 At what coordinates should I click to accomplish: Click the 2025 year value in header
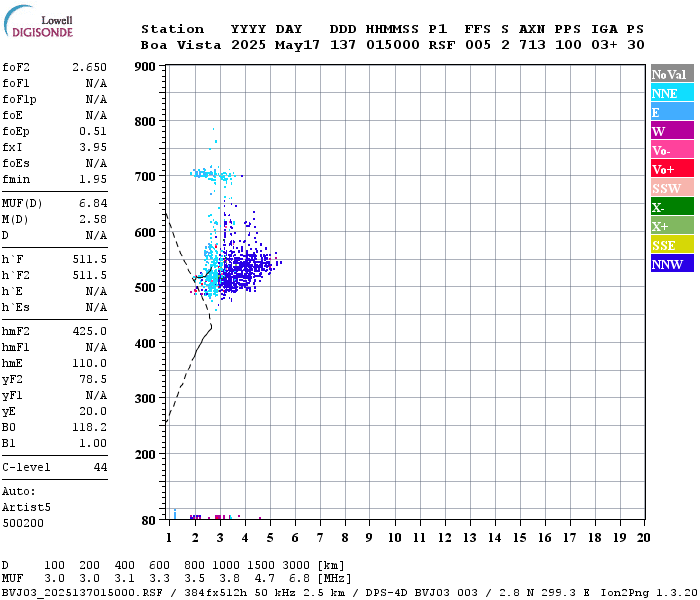(248, 45)
